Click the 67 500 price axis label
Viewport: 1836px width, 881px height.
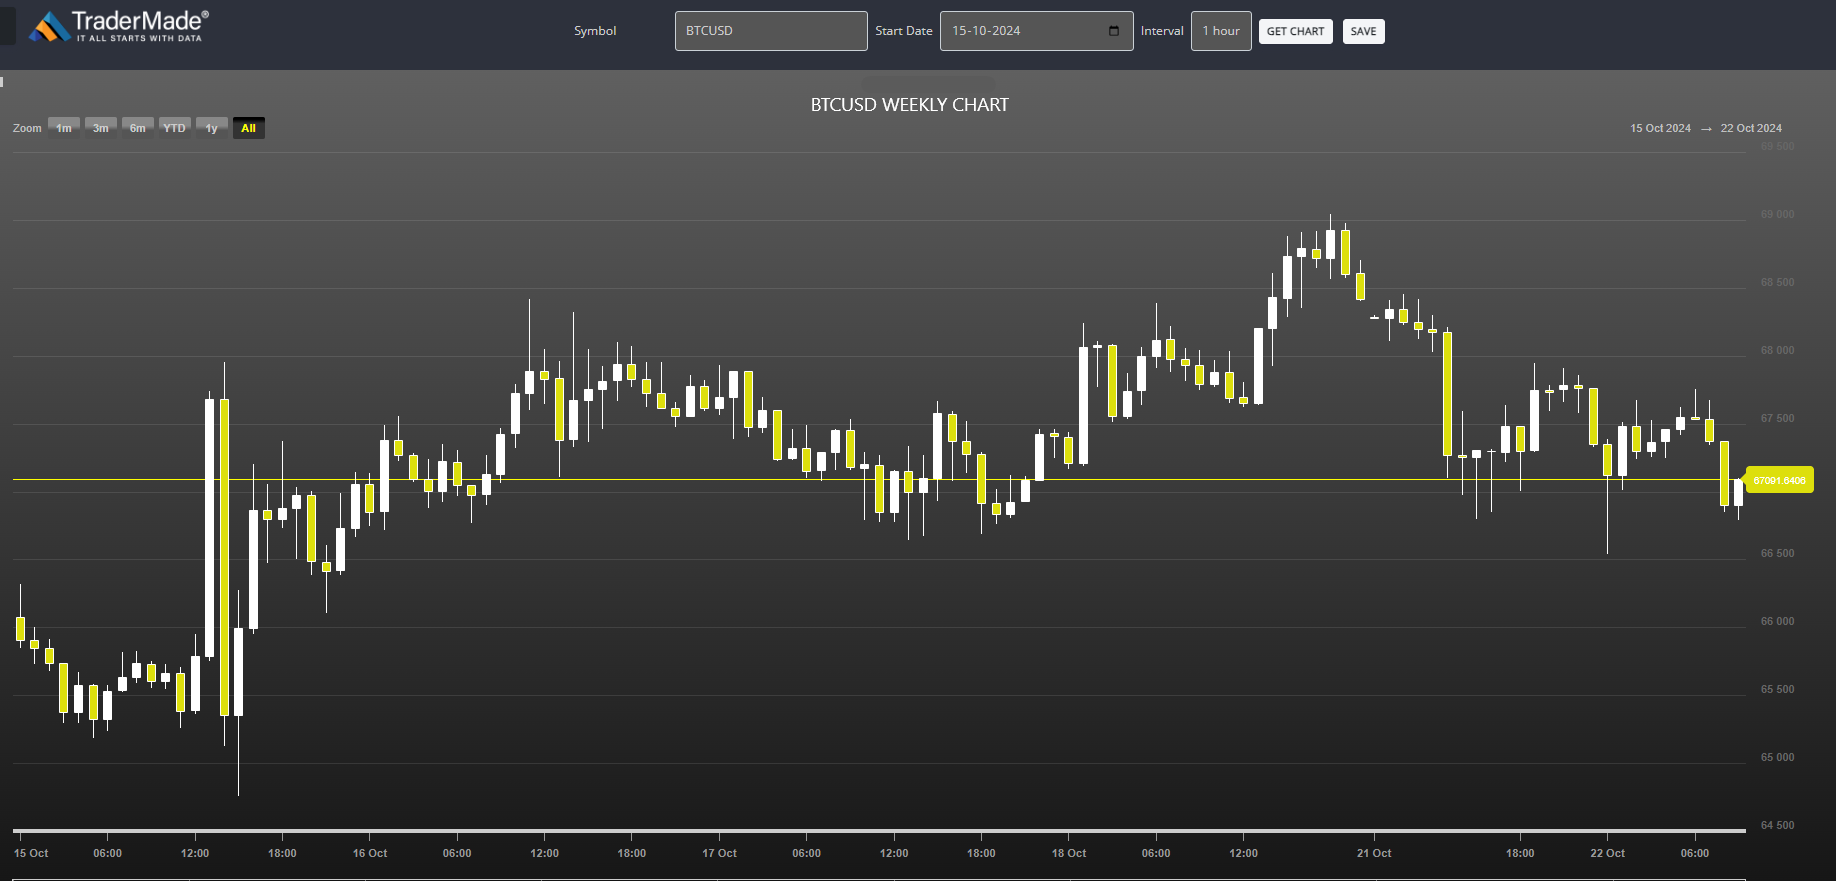[x=1777, y=418]
